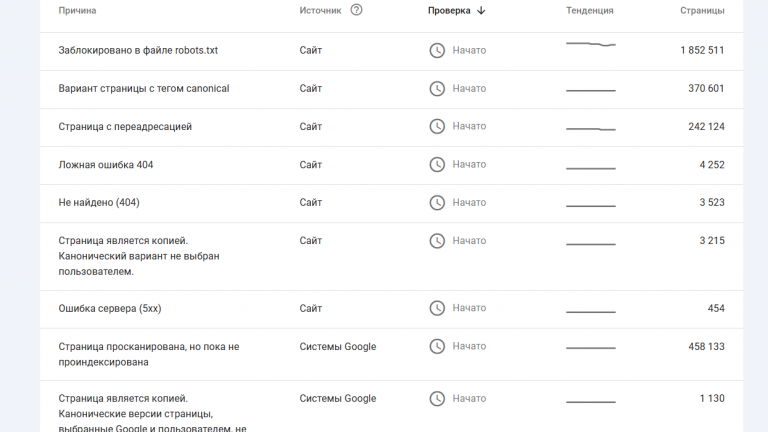Click trend sparkline in robots.txt row
Screen dimensions: 768x432
coord(590,45)
